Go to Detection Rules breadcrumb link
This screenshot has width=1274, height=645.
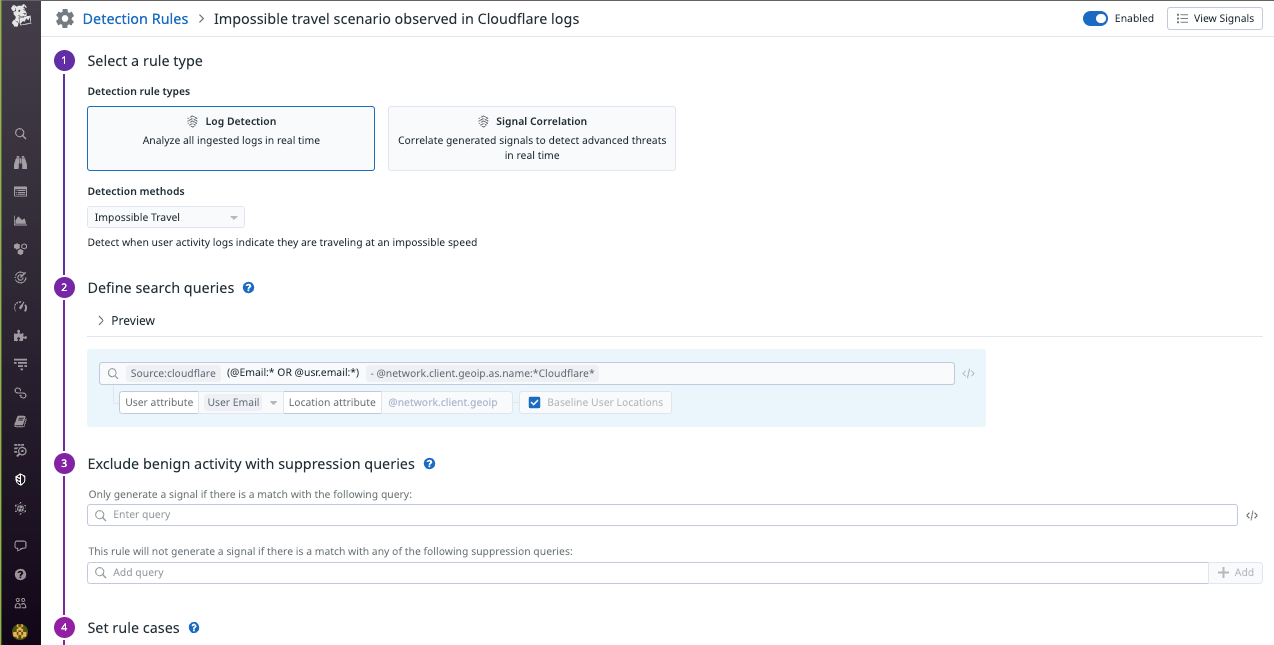coord(134,19)
